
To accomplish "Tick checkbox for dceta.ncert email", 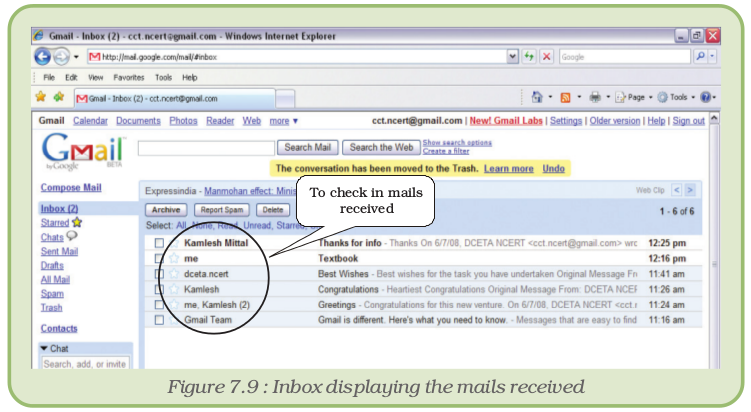I will 159,274.
